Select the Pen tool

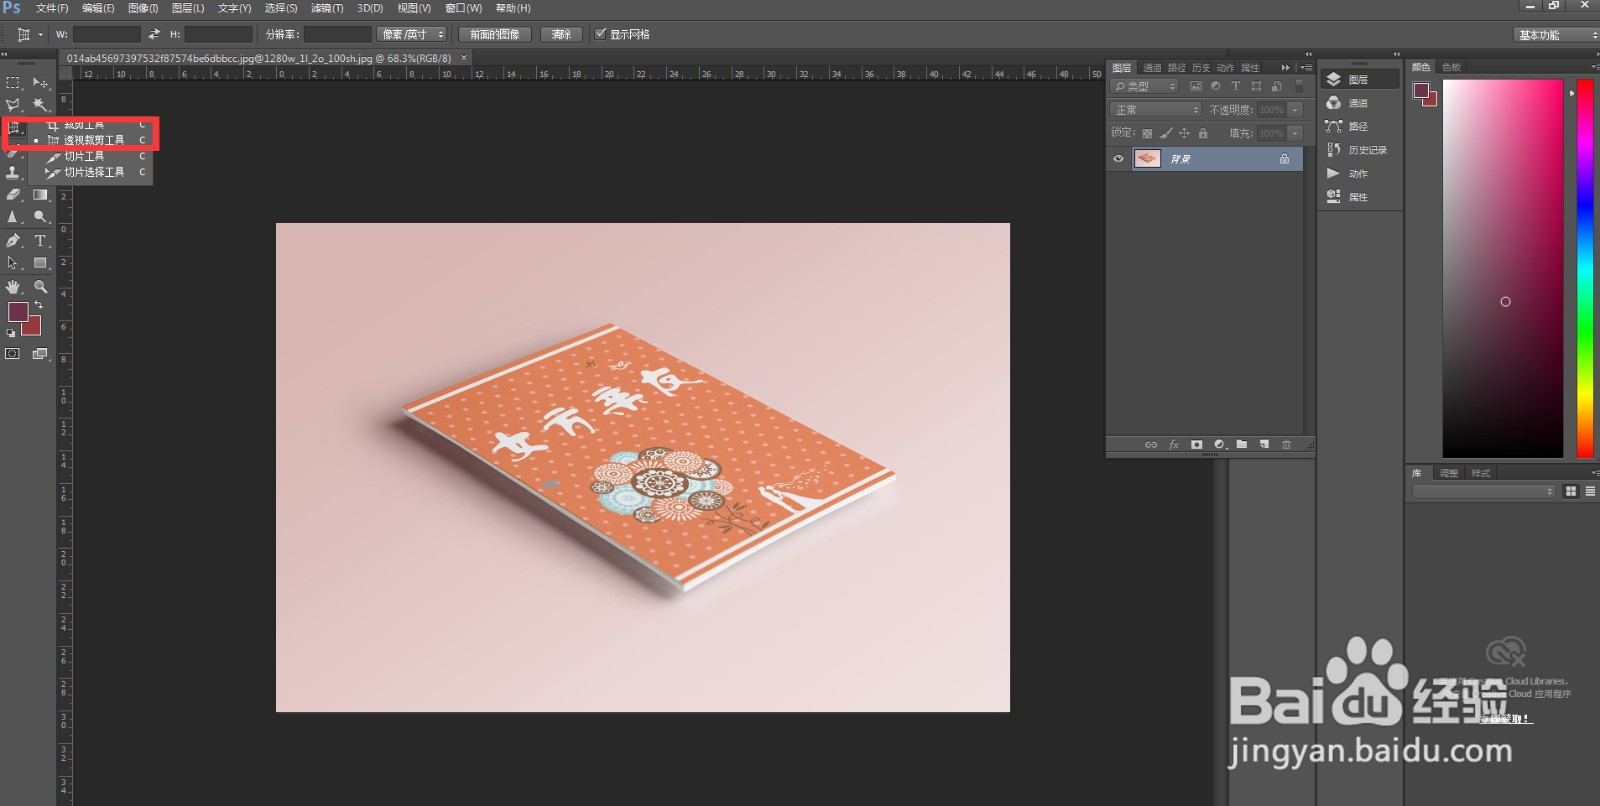pyautogui.click(x=13, y=241)
